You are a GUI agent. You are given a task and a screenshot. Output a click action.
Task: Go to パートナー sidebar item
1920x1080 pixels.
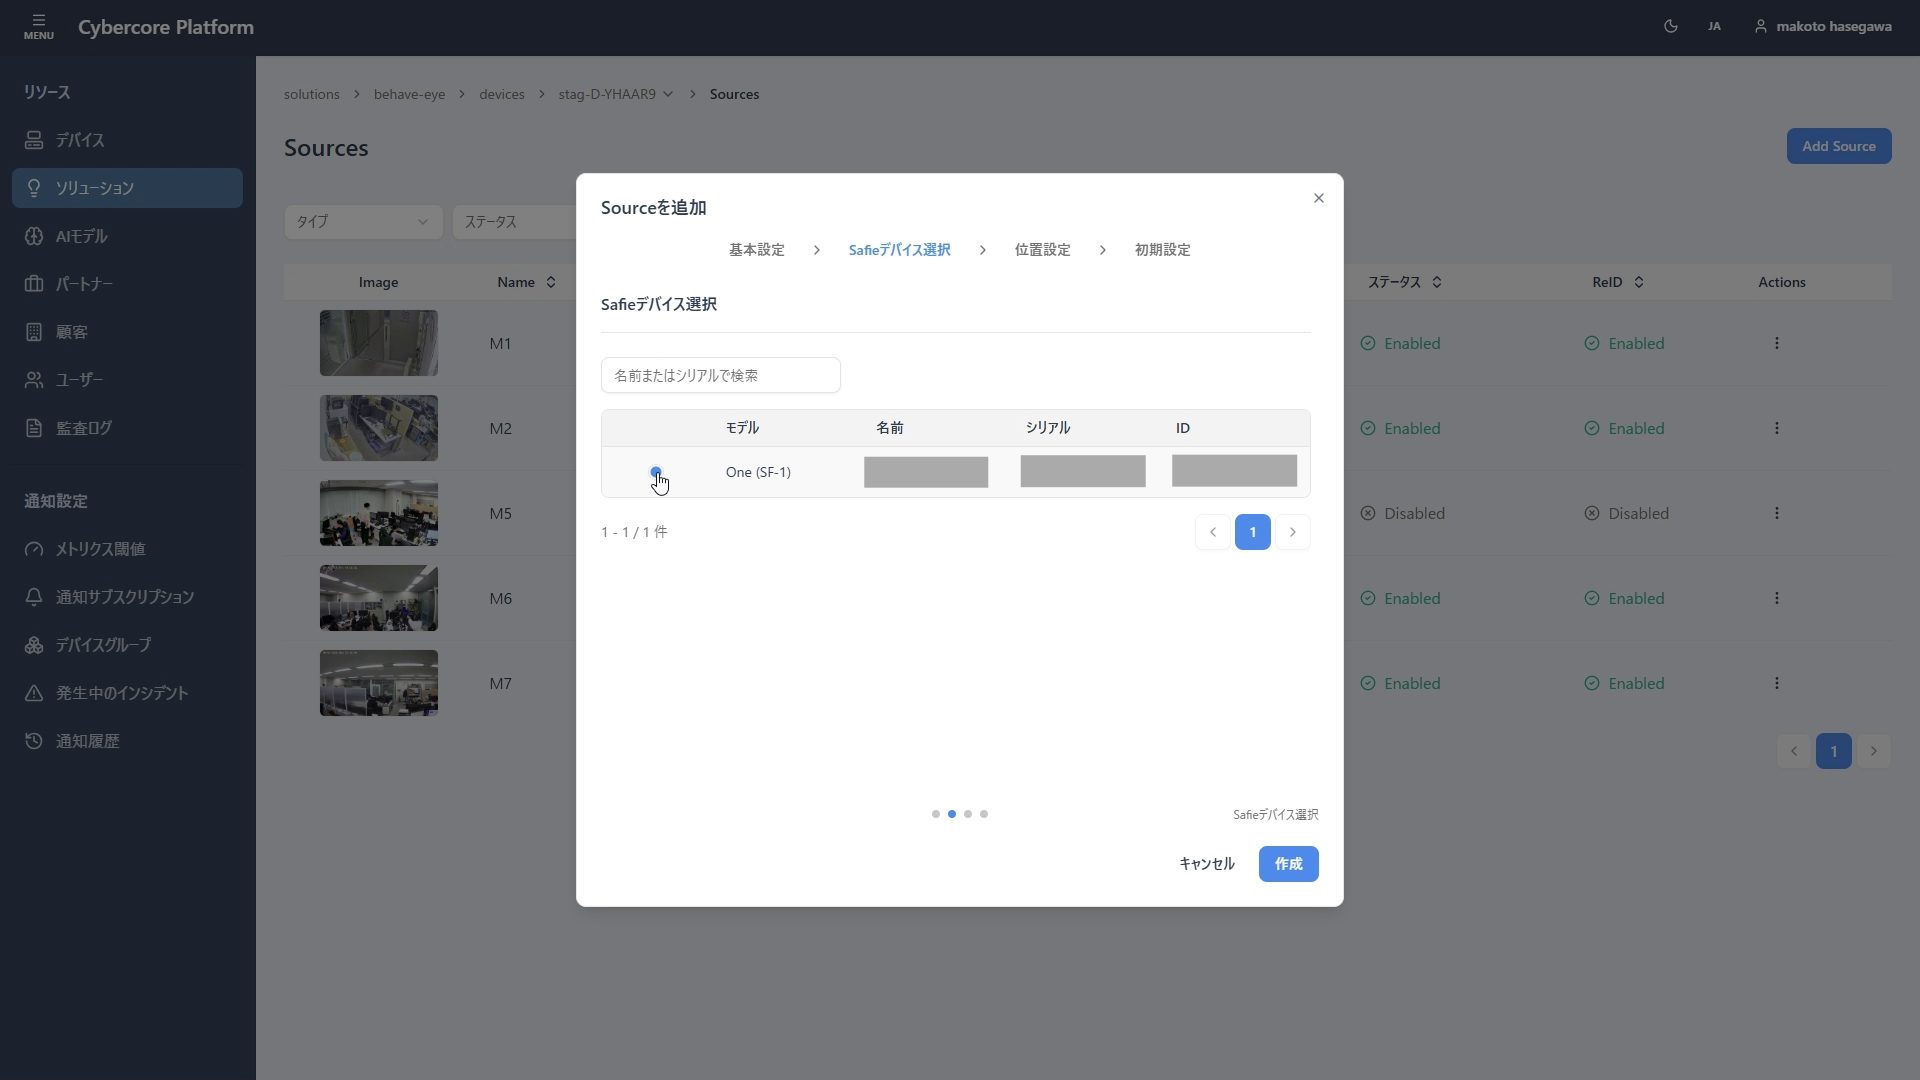coord(127,284)
